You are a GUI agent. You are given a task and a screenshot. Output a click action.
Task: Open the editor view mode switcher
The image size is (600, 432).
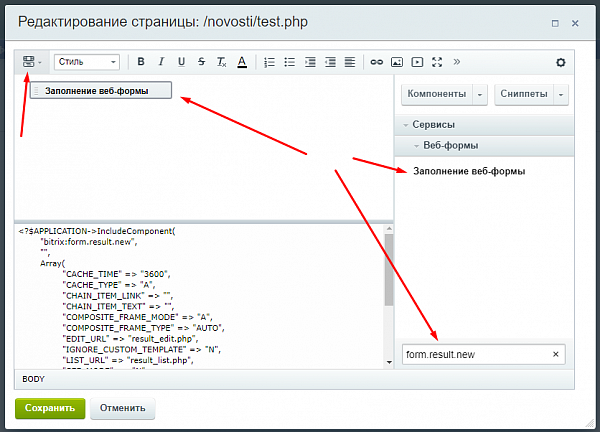[x=32, y=62]
